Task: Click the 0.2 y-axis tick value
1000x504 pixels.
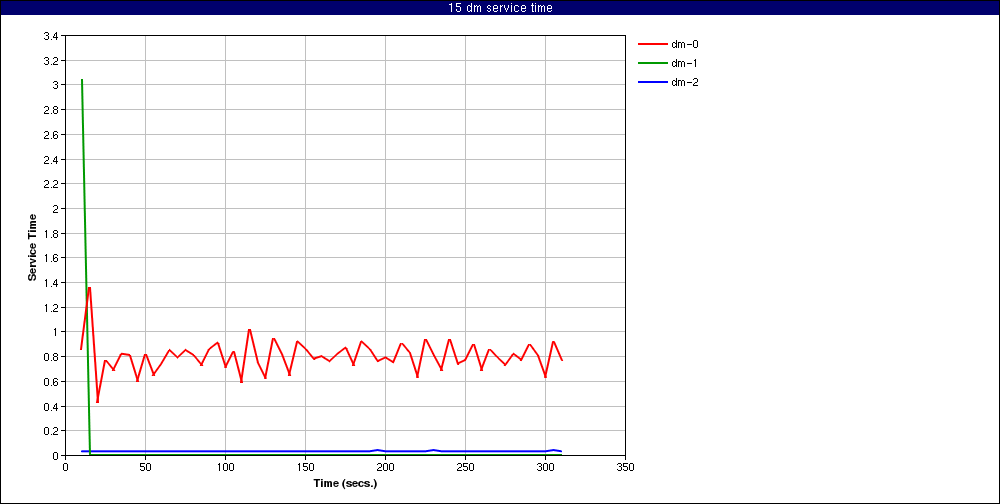Action: (x=51, y=431)
